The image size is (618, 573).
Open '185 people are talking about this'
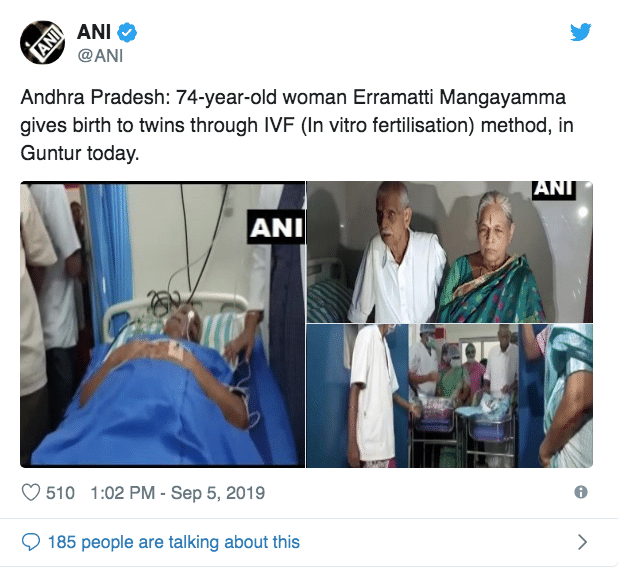tap(174, 542)
